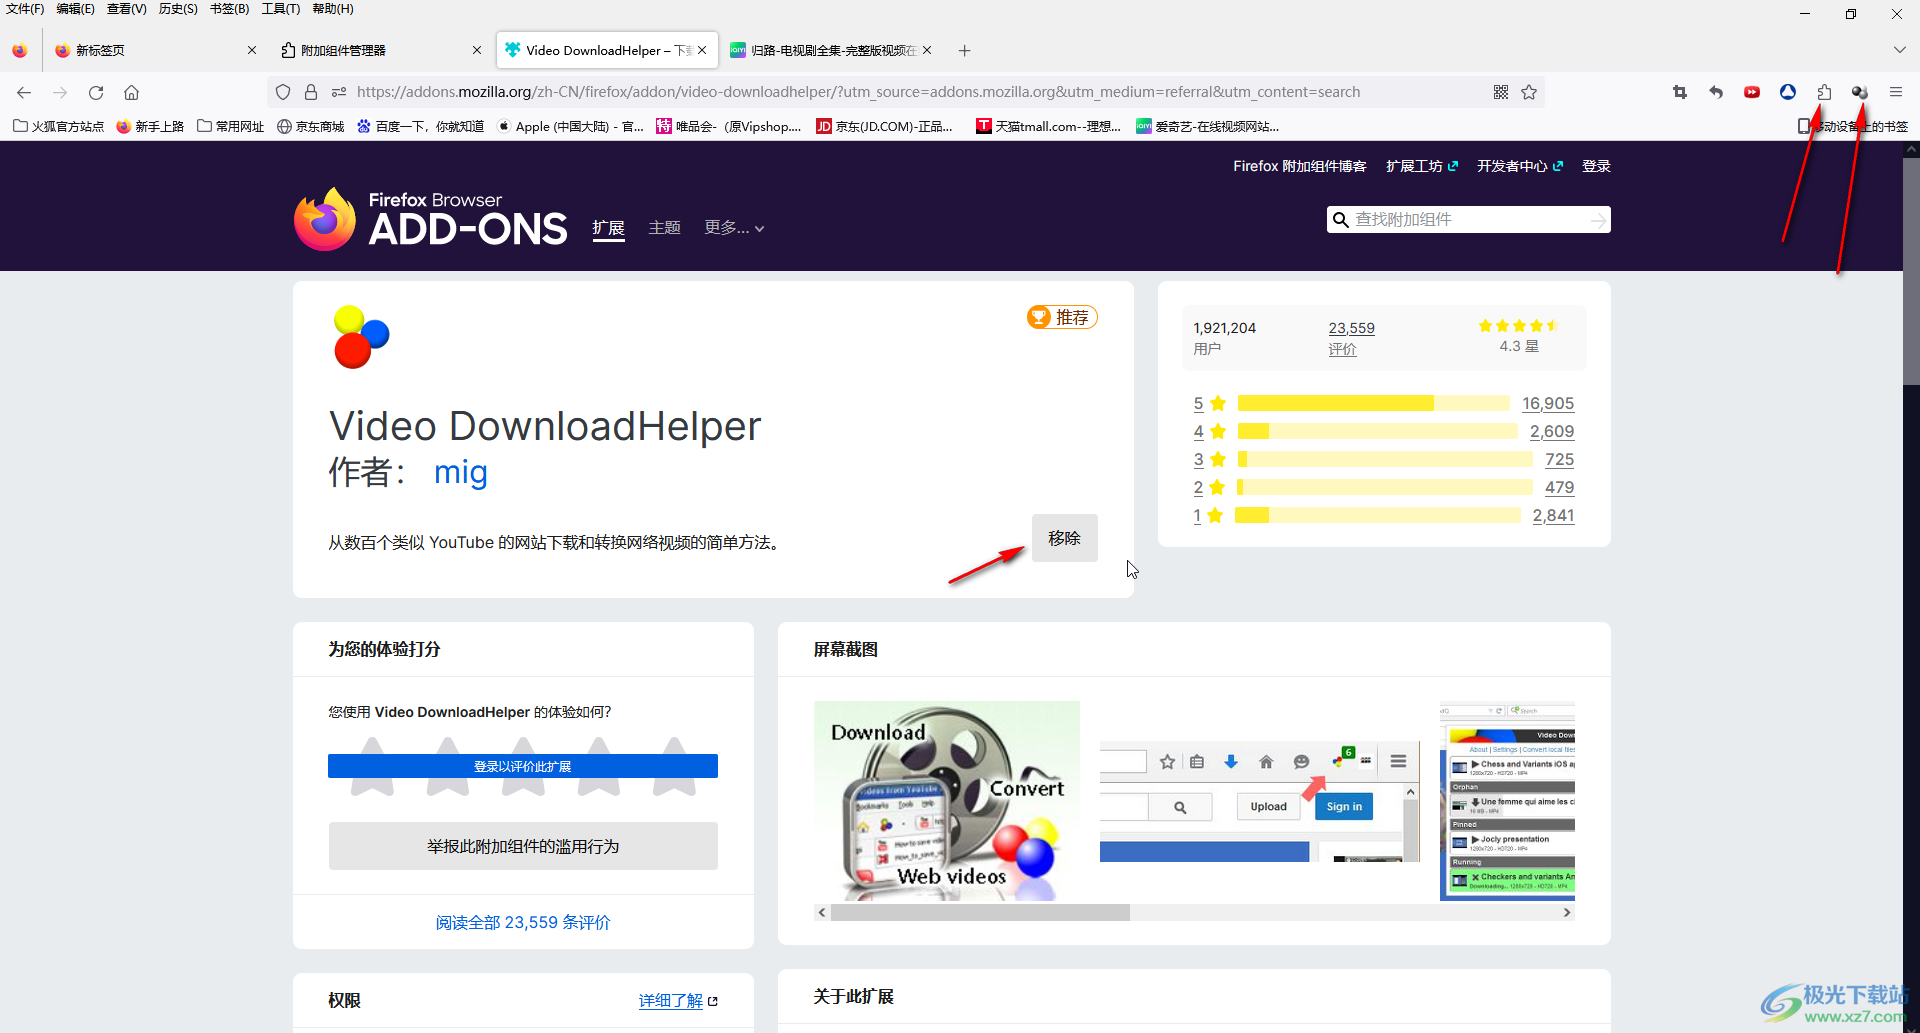Go forward using the forward arrow

coord(60,92)
